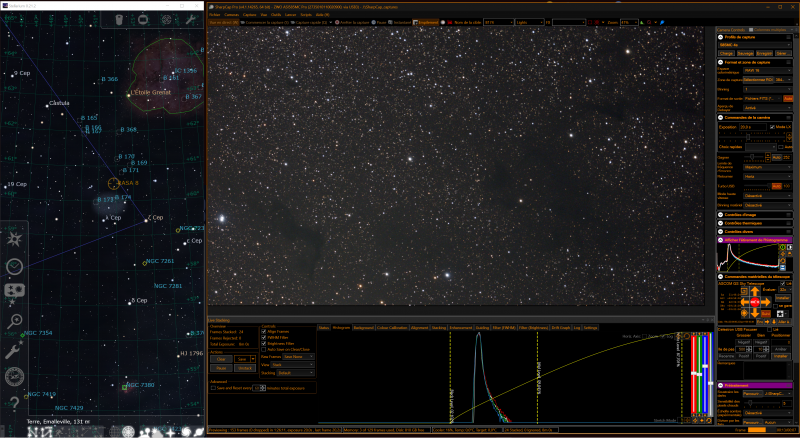Click Stellarium top toolbar oculars wrench icon

[x=190, y=20]
